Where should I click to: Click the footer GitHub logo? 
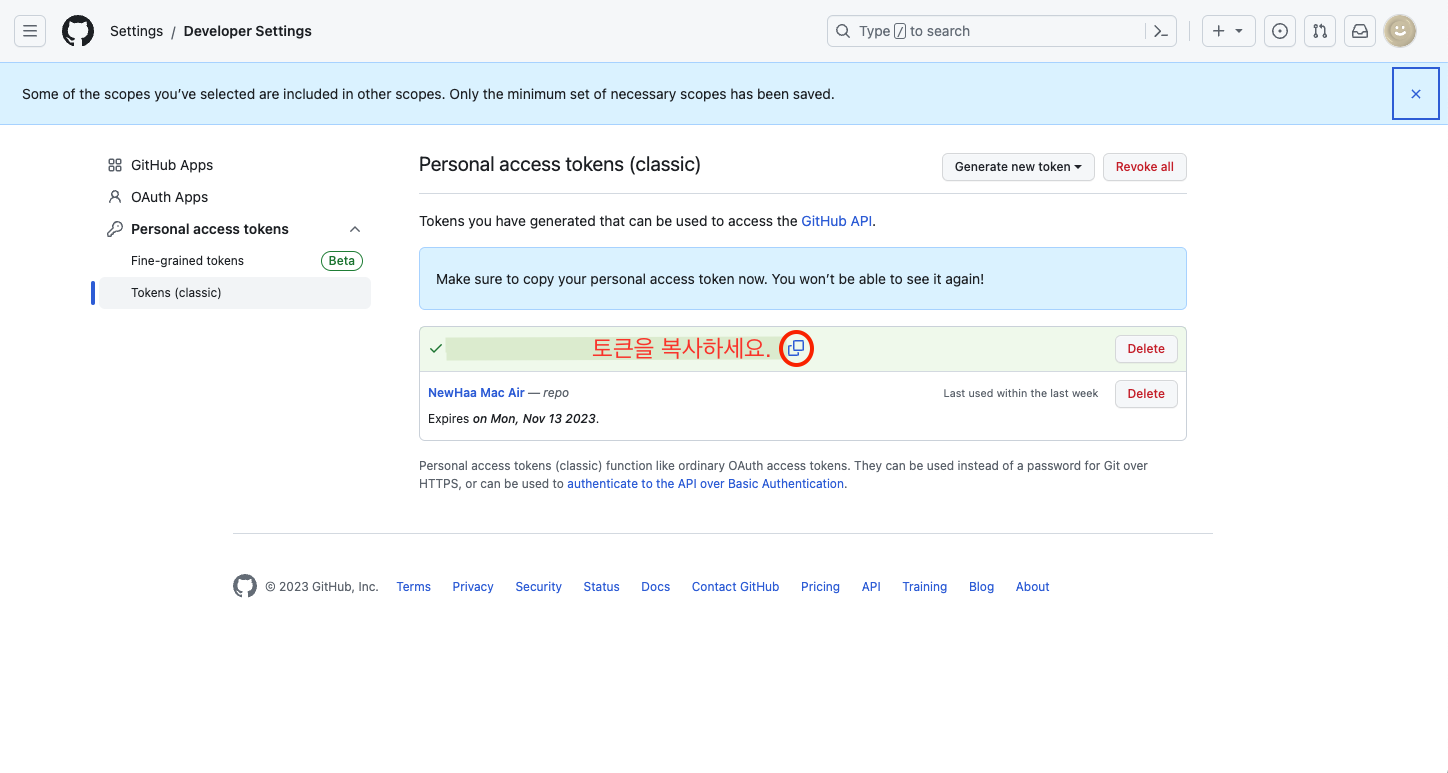coord(245,586)
